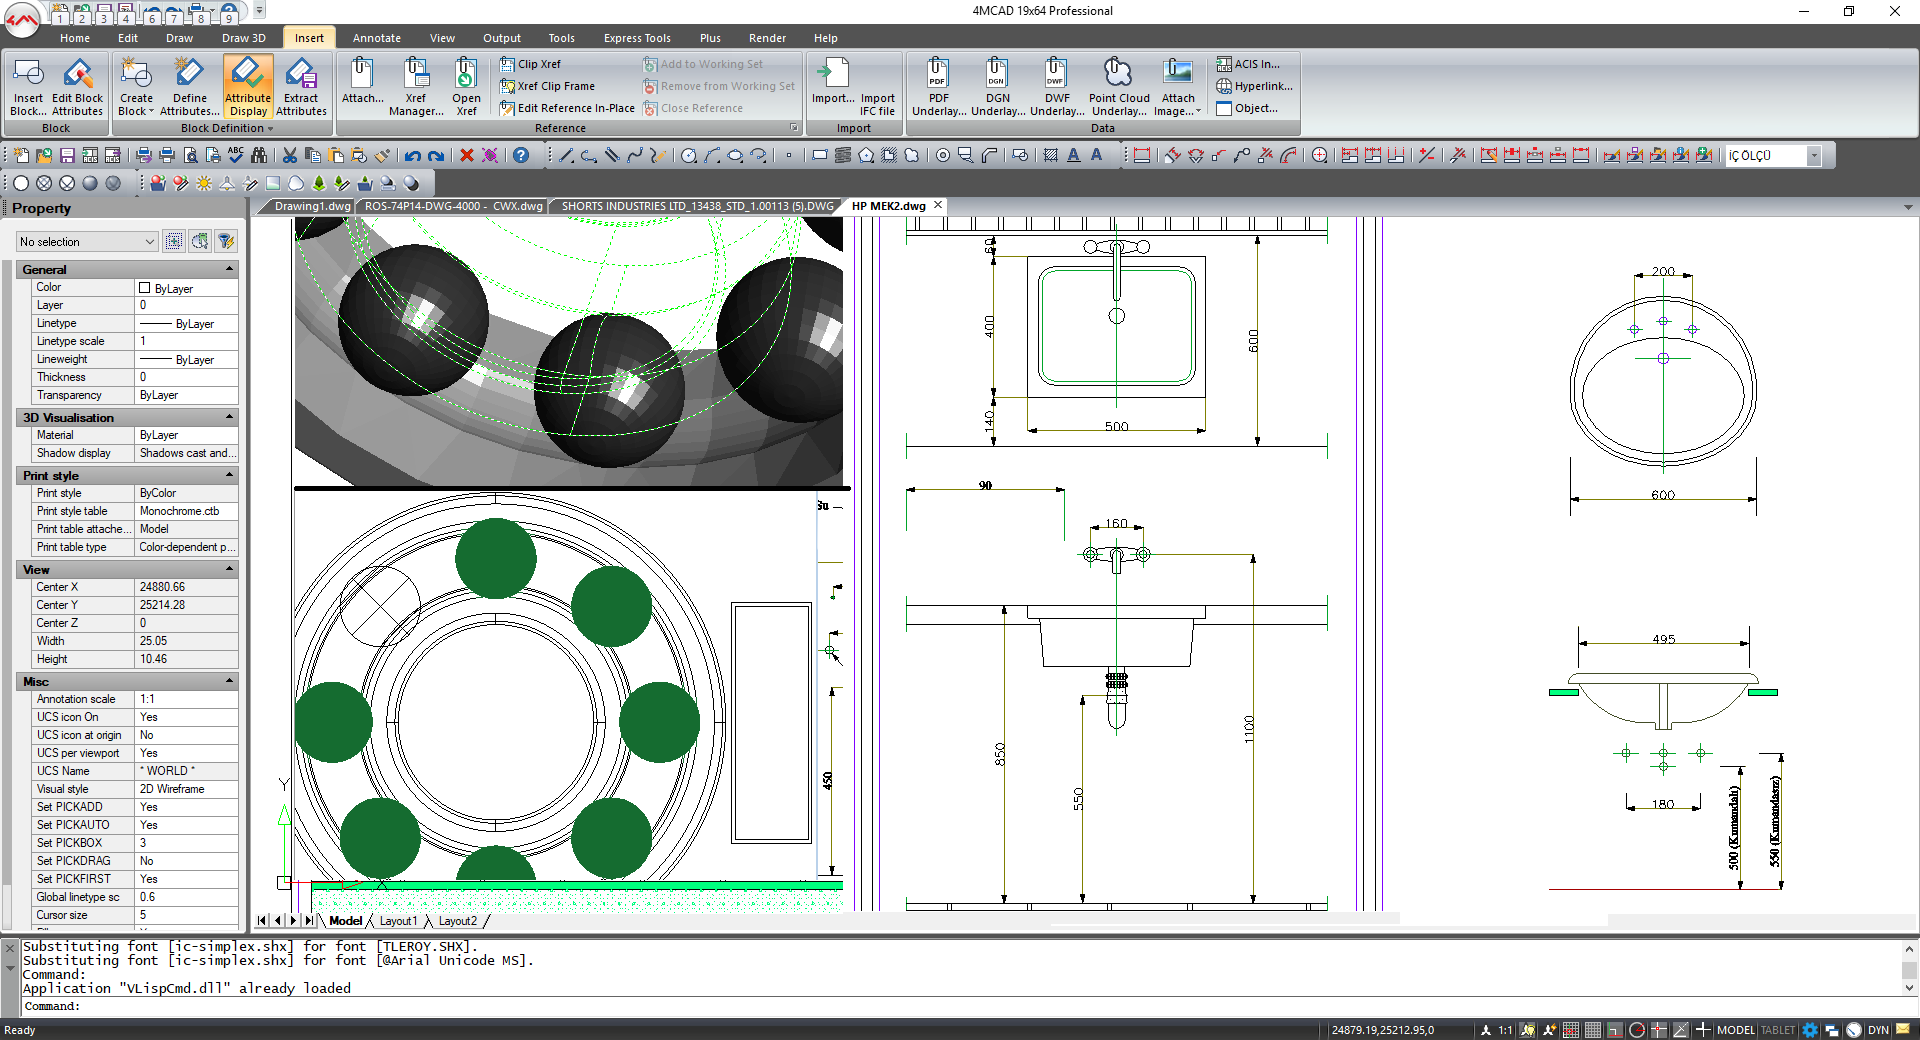Toggle DYN mode in status bar
This screenshot has width=1920, height=1040.
point(1878,1030)
